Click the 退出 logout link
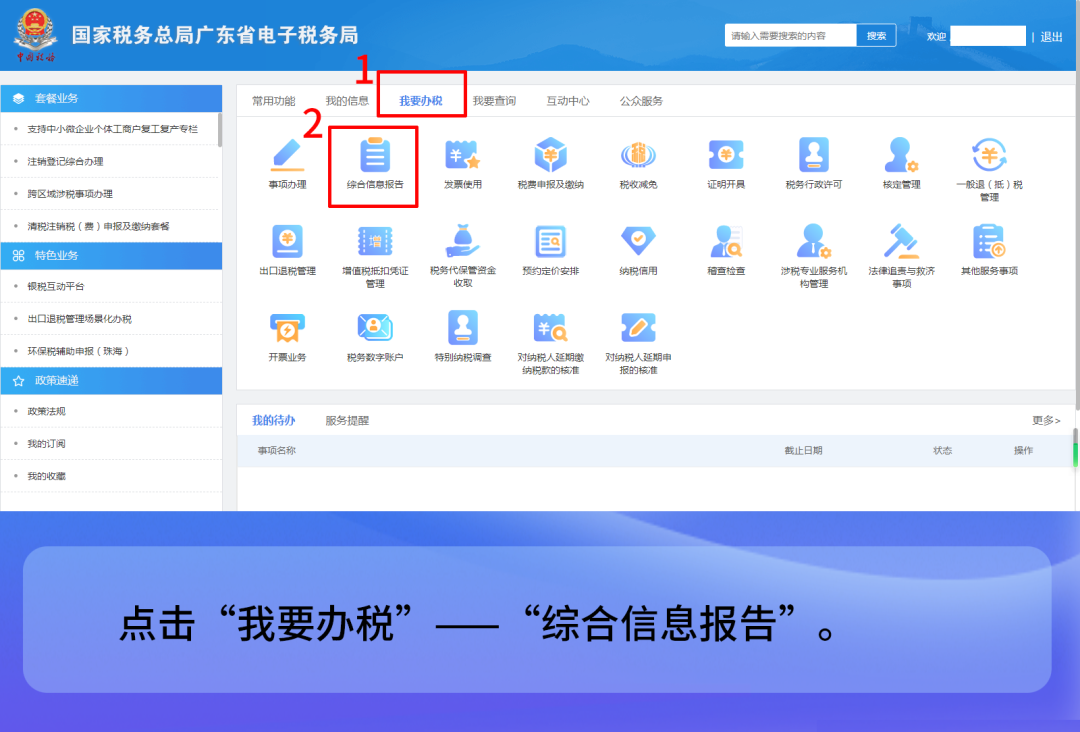 tap(1051, 37)
